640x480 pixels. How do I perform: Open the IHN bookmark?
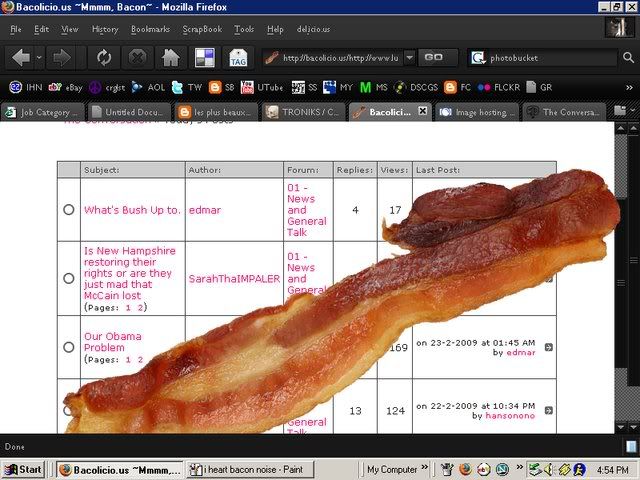[25, 87]
